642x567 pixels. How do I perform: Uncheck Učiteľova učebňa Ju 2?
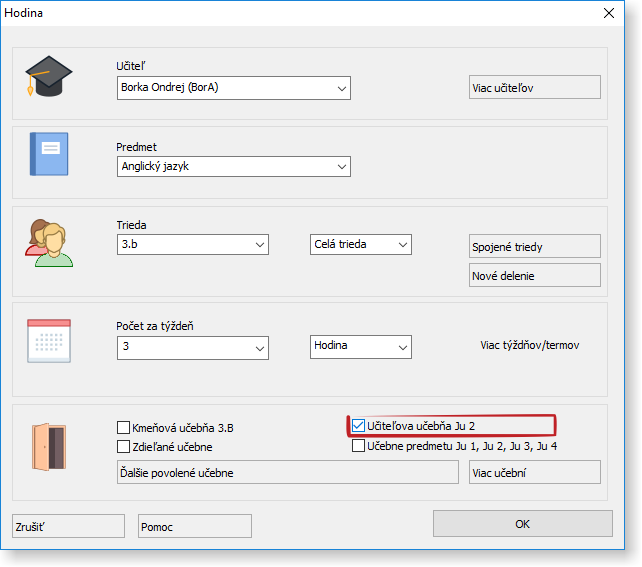click(359, 426)
